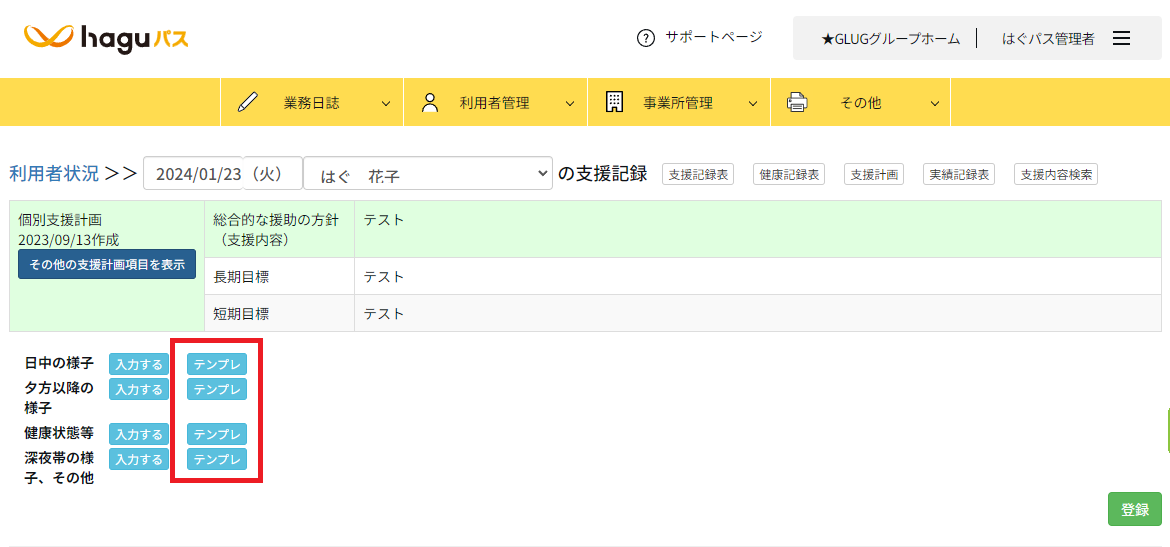Image resolution: width=1170 pixels, height=547 pixels.
Task: Click the hagu パス logo
Action: click(x=106, y=38)
